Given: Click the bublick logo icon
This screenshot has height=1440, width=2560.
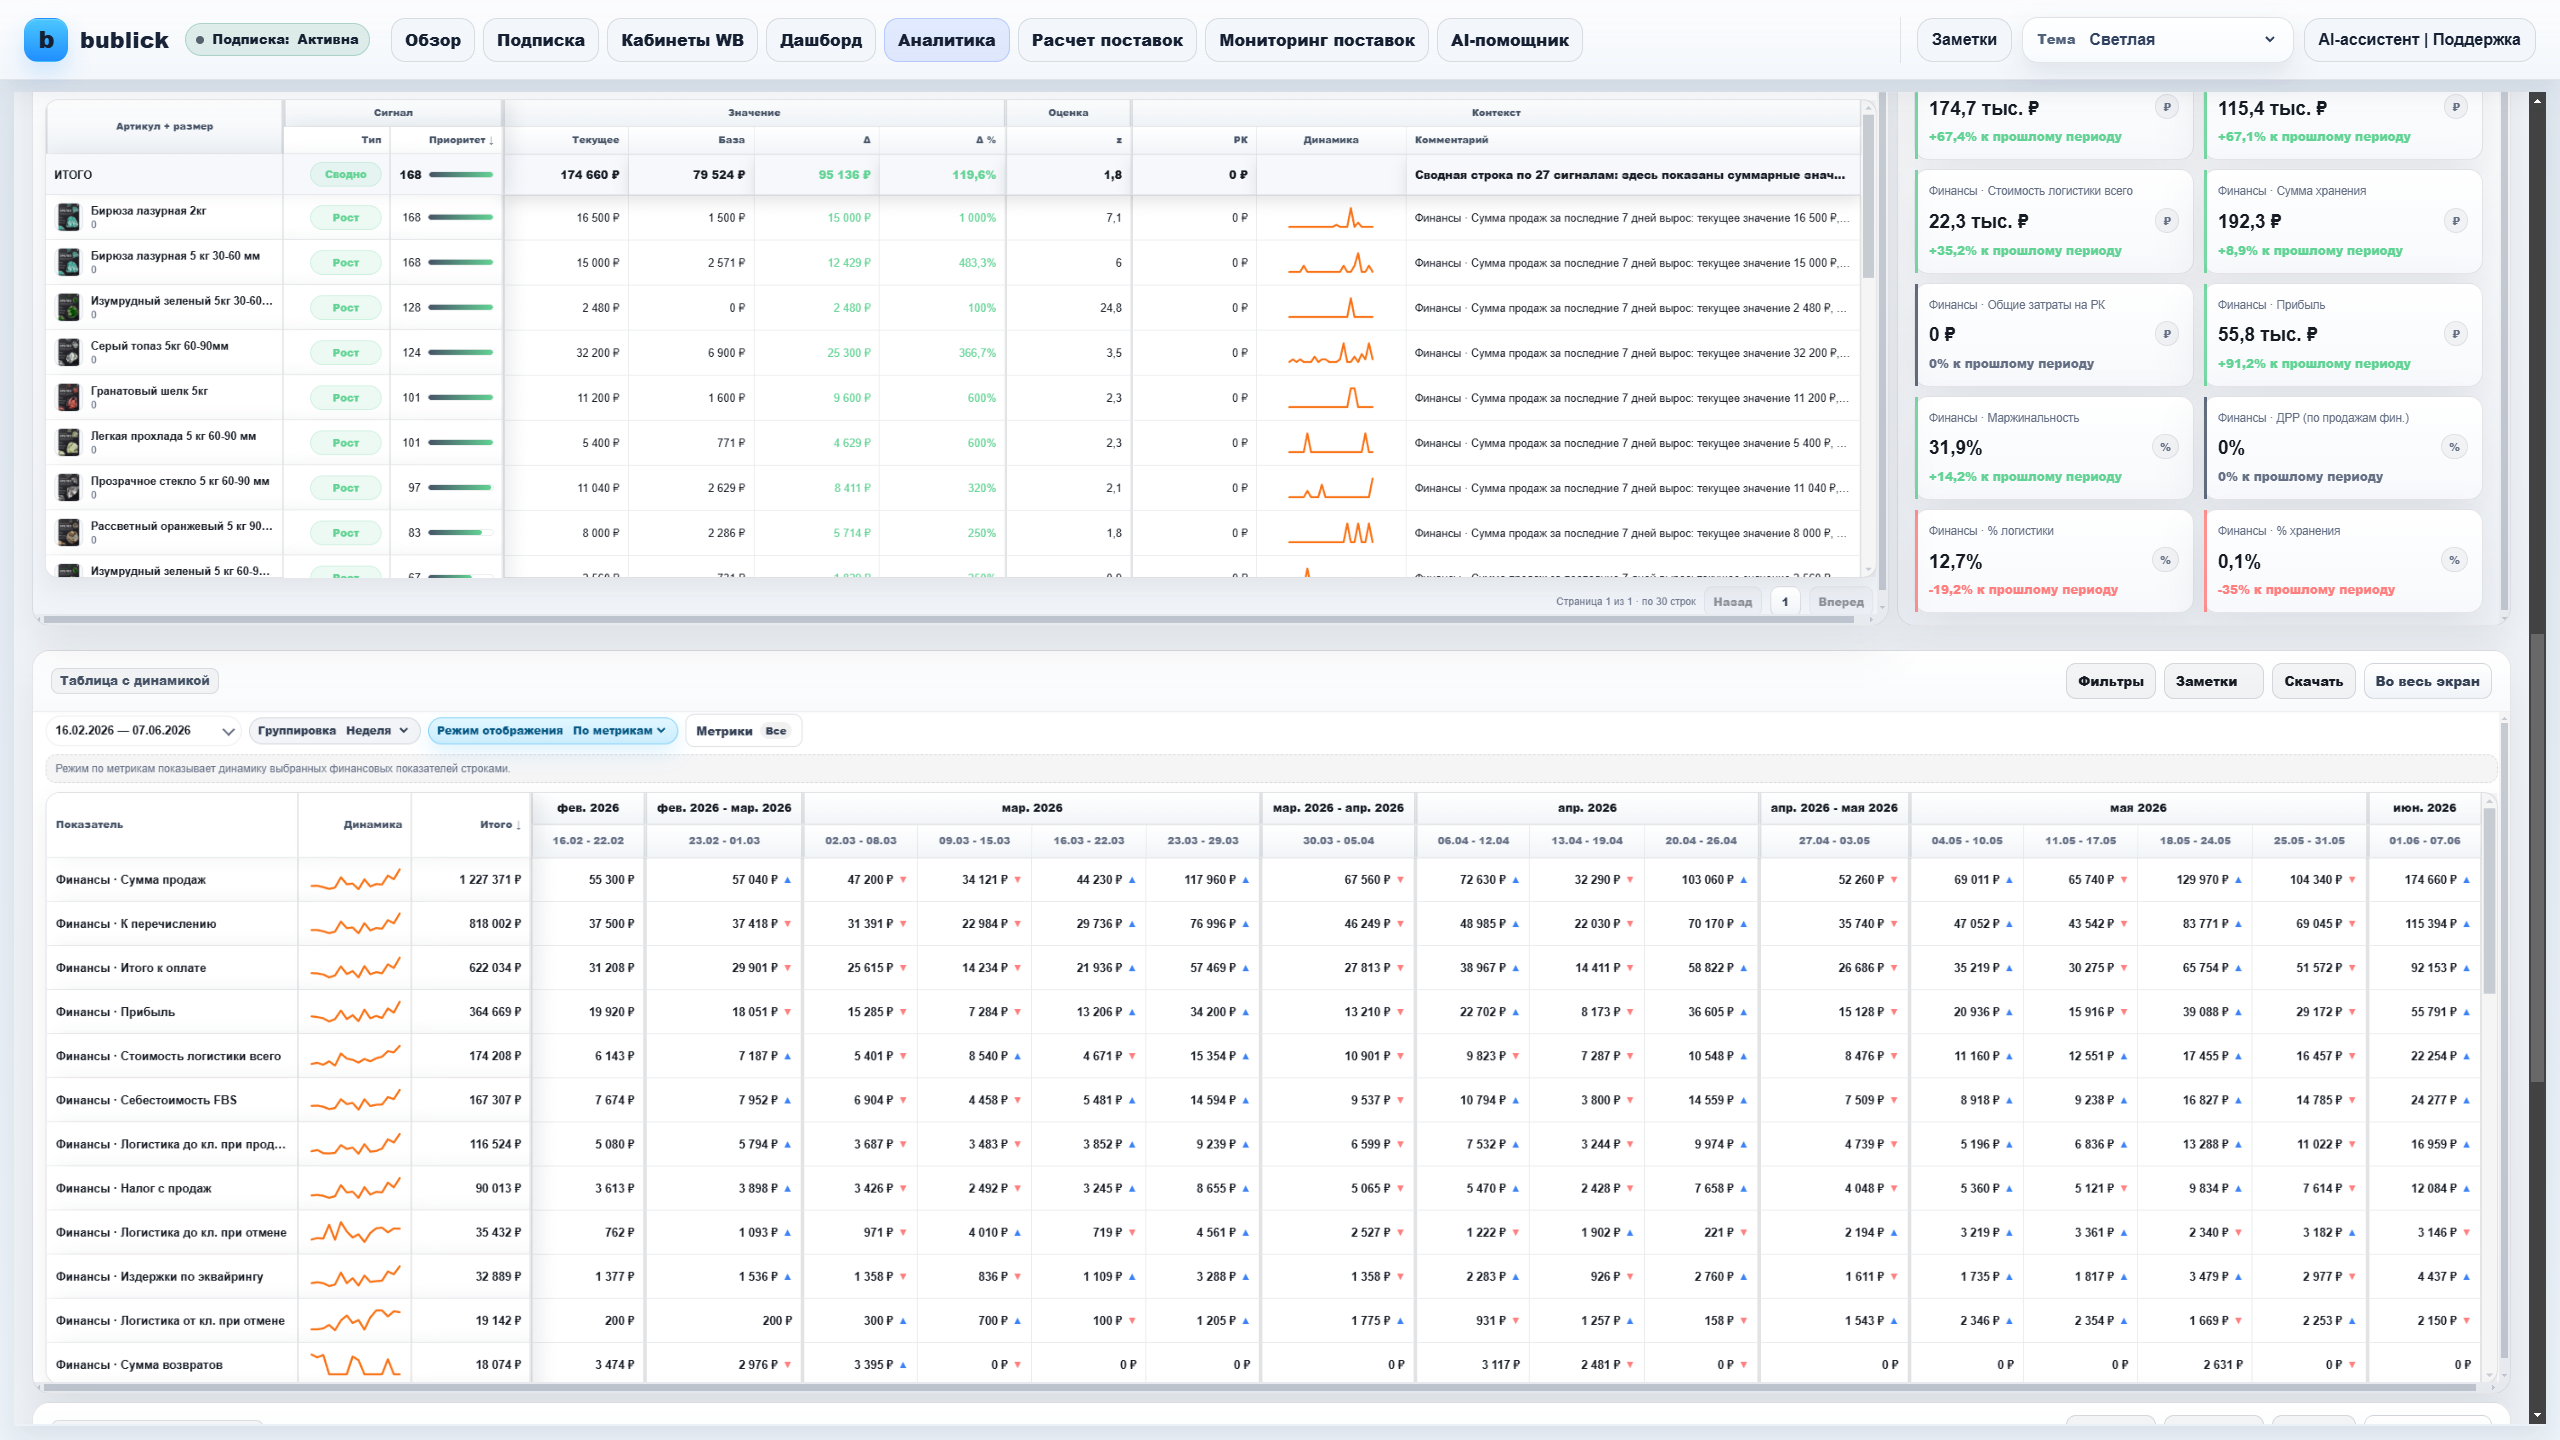Looking at the screenshot, I should pos(46,40).
